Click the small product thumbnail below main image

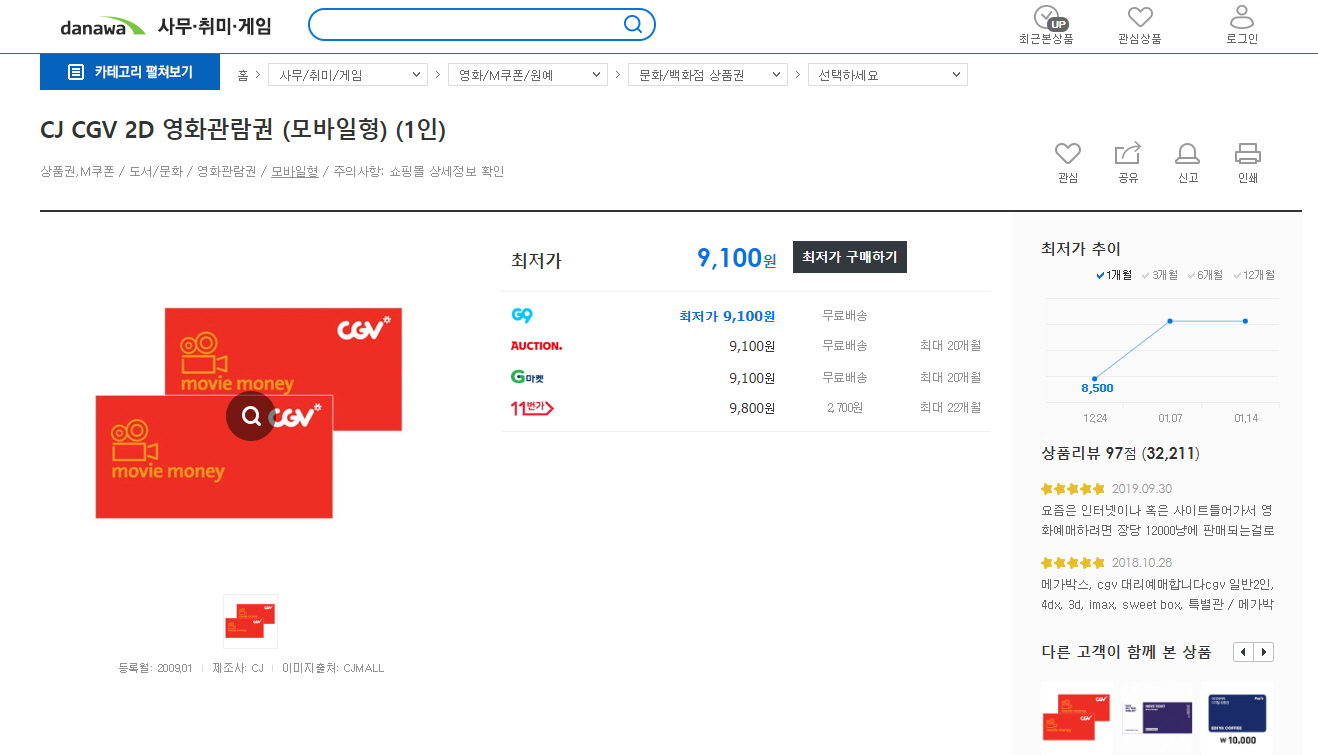tap(250, 621)
